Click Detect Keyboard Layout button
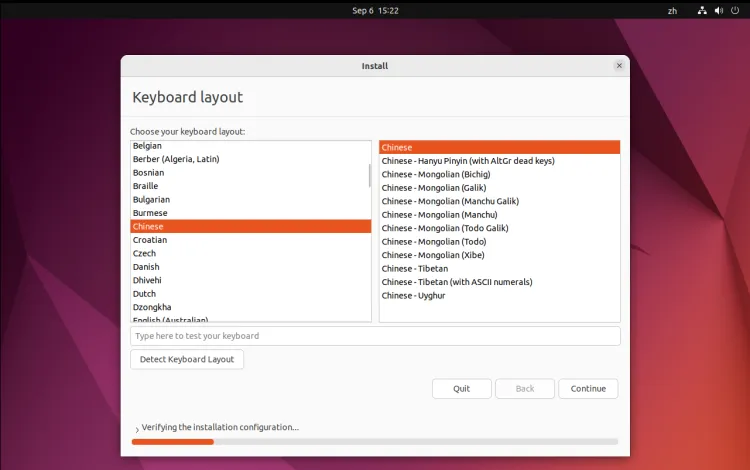Image resolution: width=750 pixels, height=470 pixels. [187, 359]
